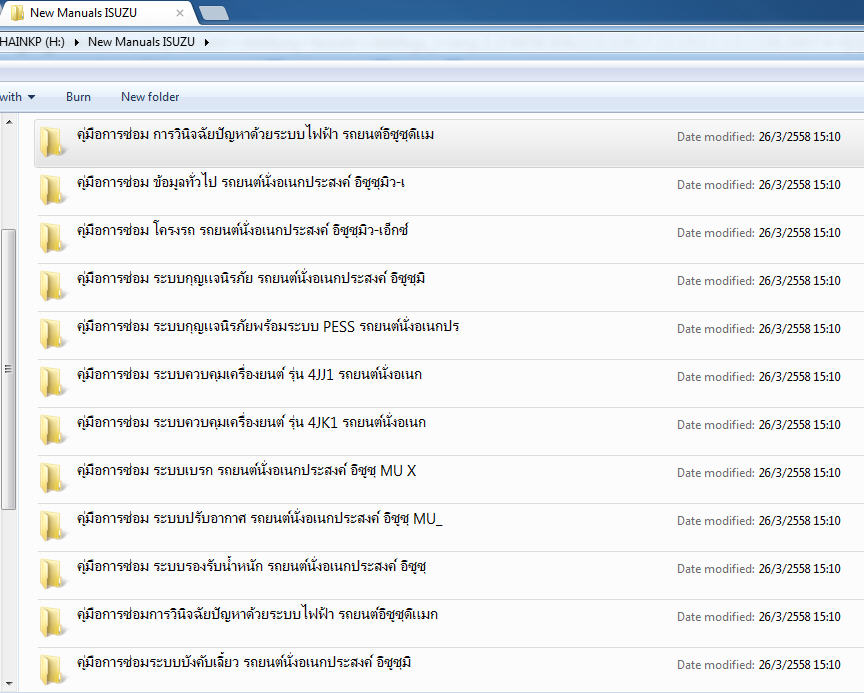Select folder icon of ระบบเบรก MU X manual
Viewport: 864px width, 693px height.
(x=52, y=478)
